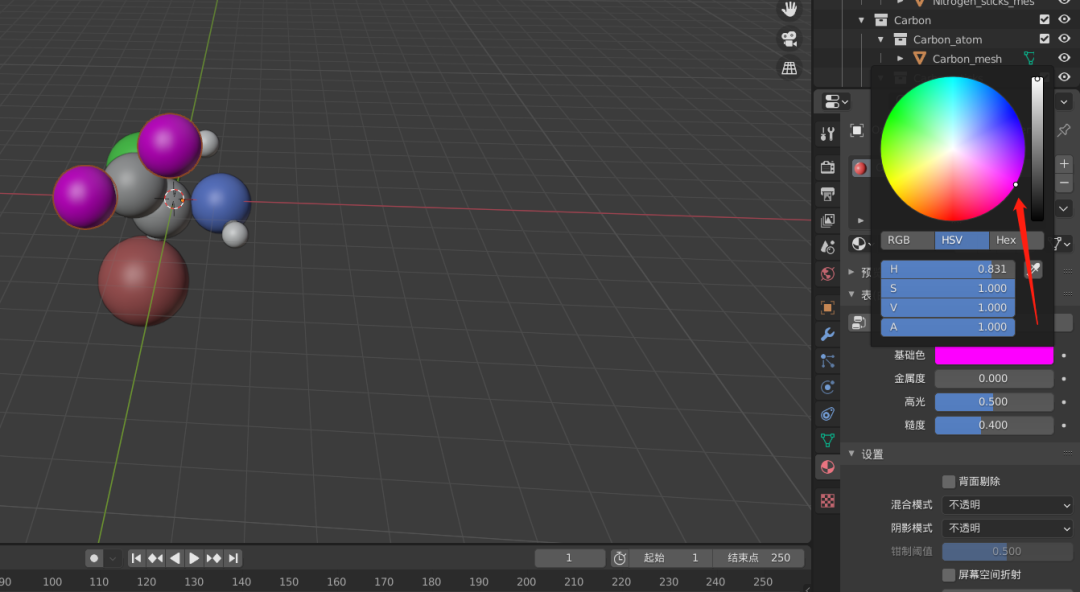The height and width of the screenshot is (592, 1080).
Task: Click the magenta 基础色 color swatch
Action: [x=994, y=356]
